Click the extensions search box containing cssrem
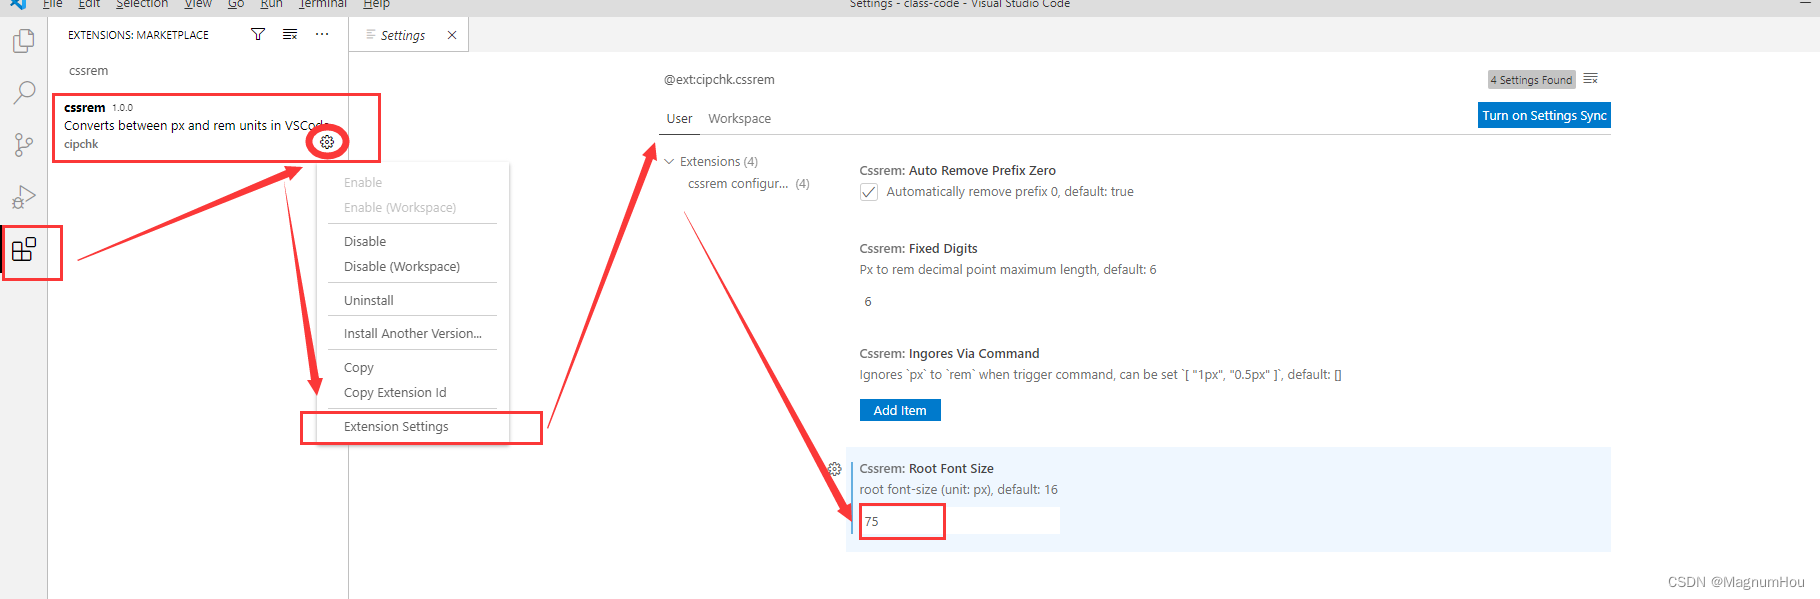The width and height of the screenshot is (1820, 599). point(198,71)
